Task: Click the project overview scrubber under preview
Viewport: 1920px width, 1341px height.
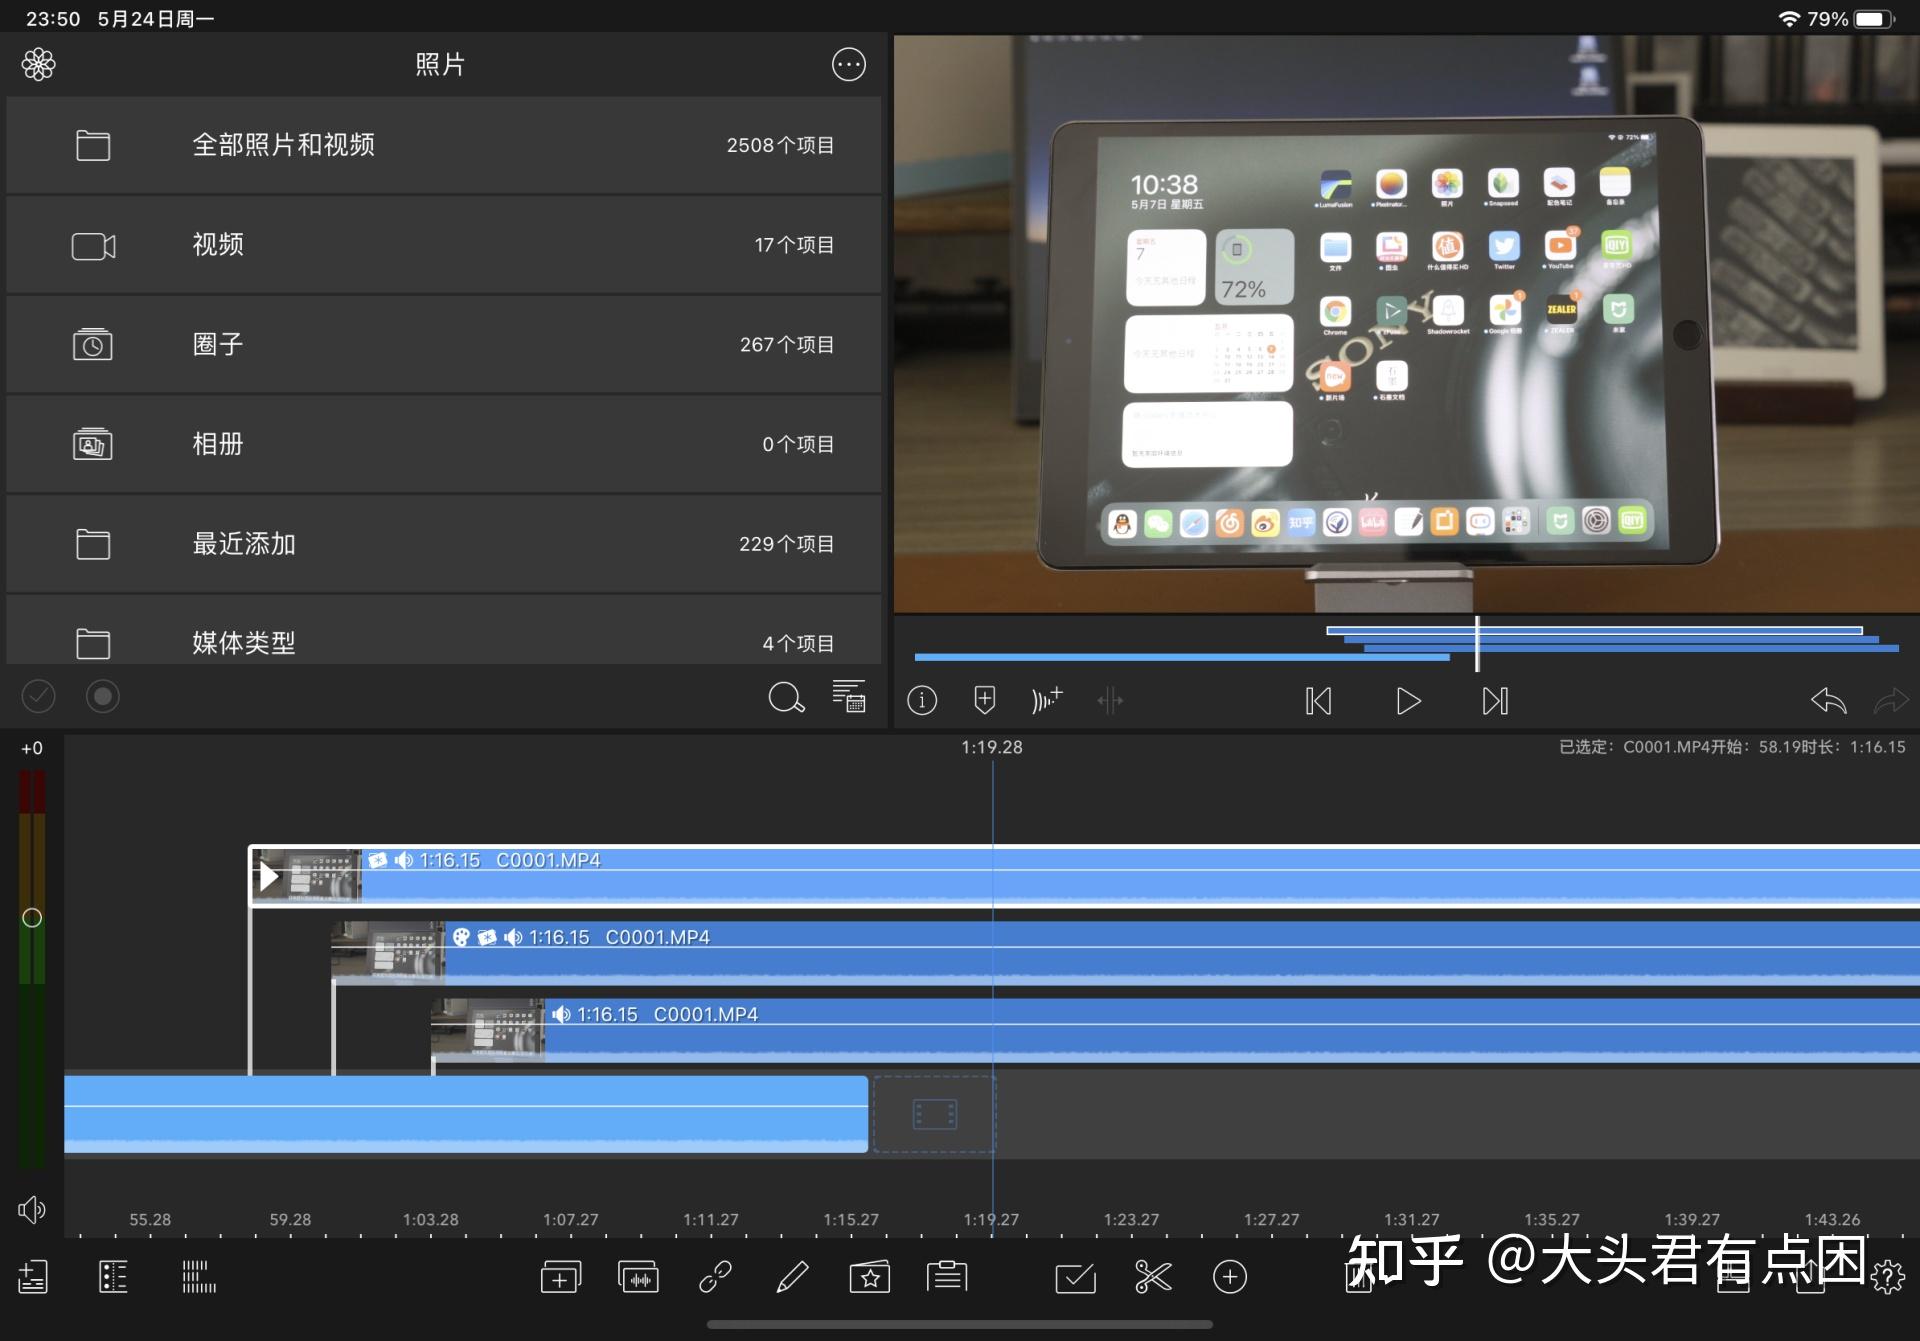Action: pos(1406,644)
